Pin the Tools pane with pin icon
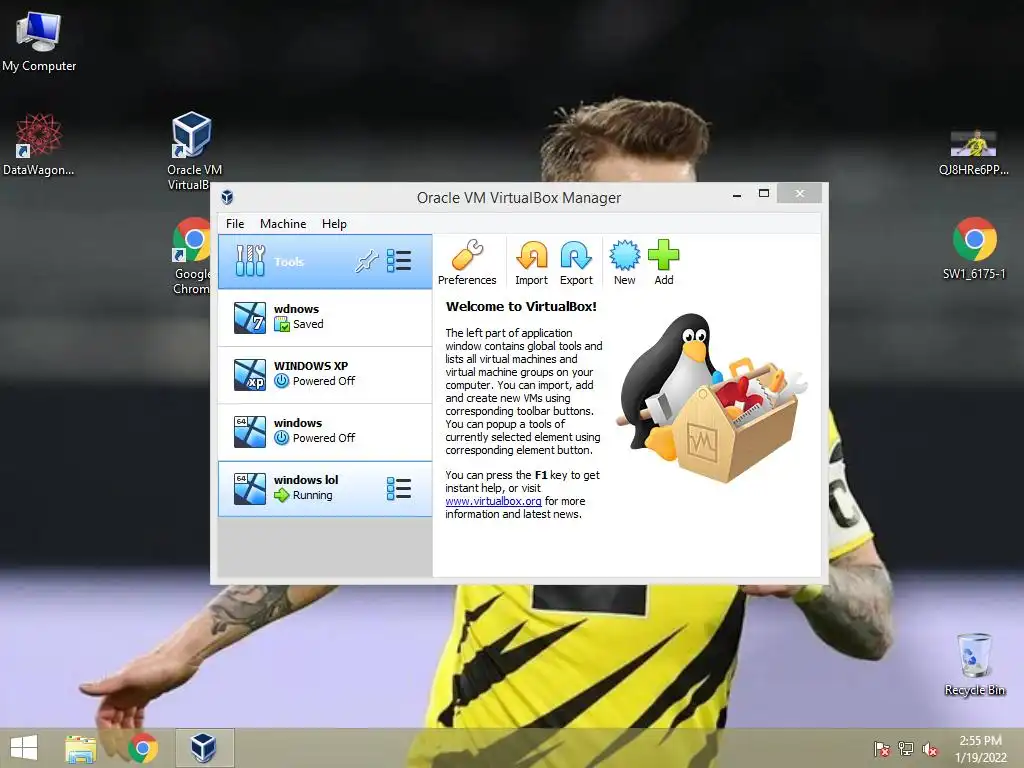The width and height of the screenshot is (1024, 768). 366,261
